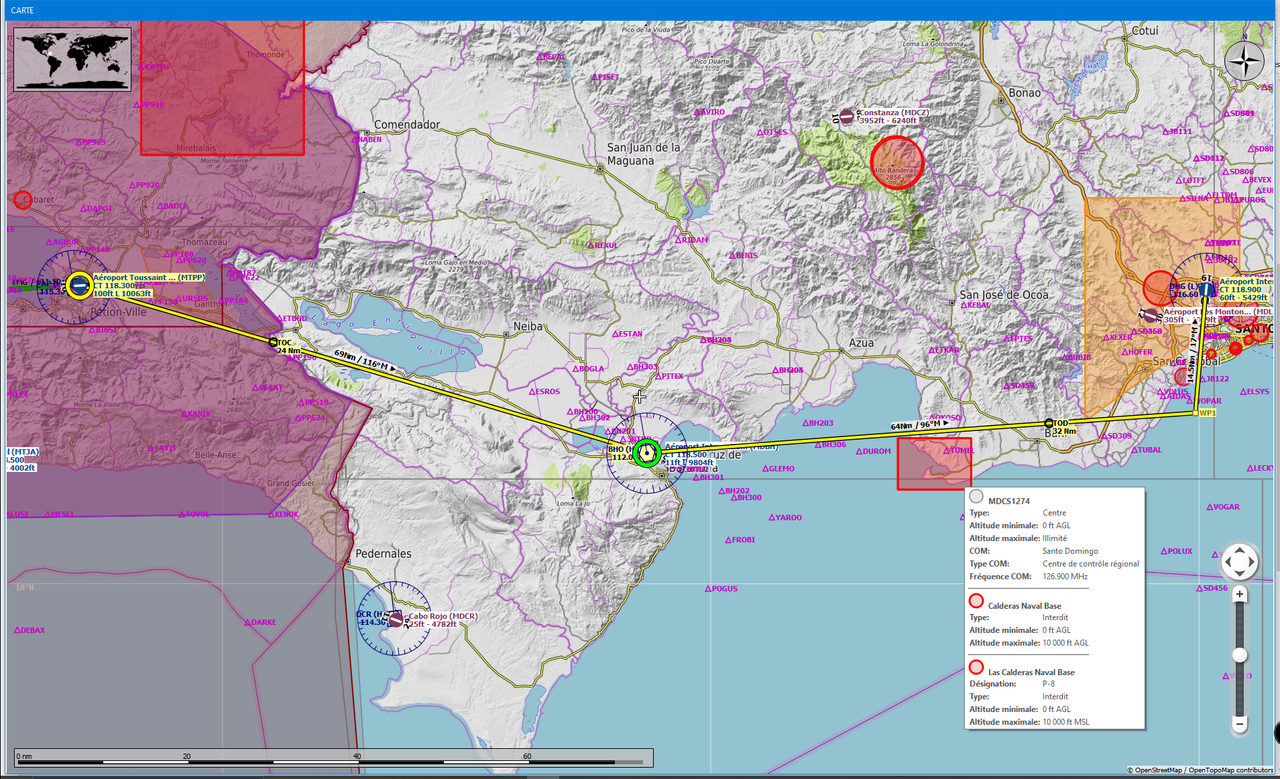Click the zoom slider handle
Image resolution: width=1280 pixels, height=779 pixels.
point(1240,655)
